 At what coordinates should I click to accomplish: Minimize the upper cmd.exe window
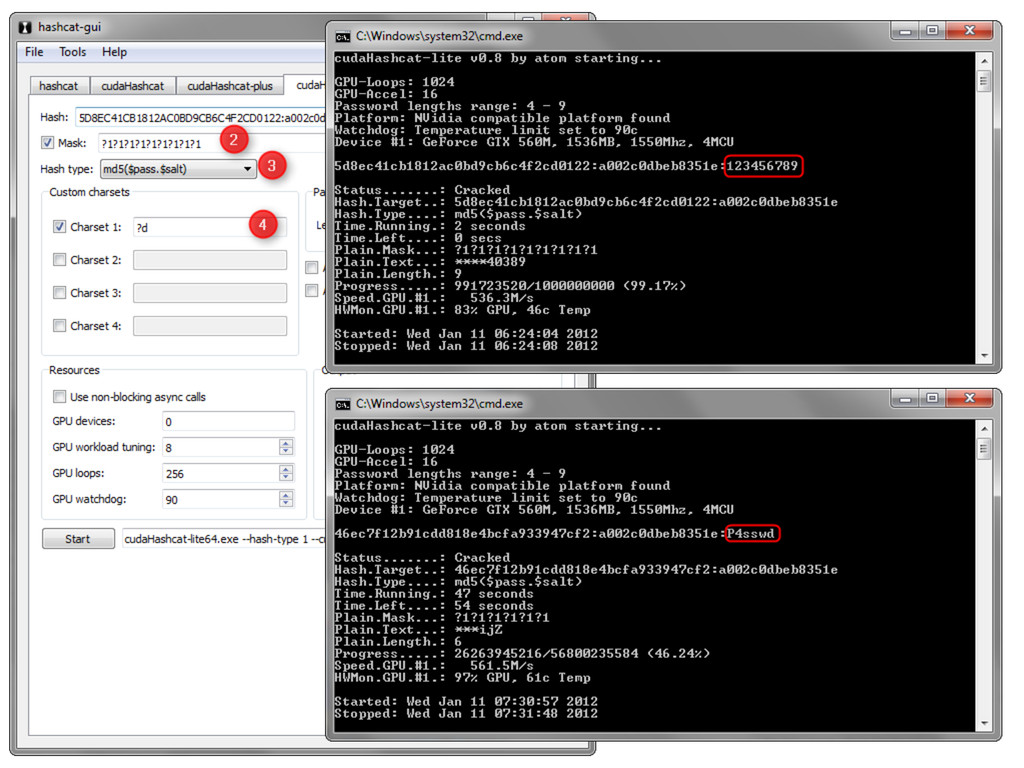[905, 31]
